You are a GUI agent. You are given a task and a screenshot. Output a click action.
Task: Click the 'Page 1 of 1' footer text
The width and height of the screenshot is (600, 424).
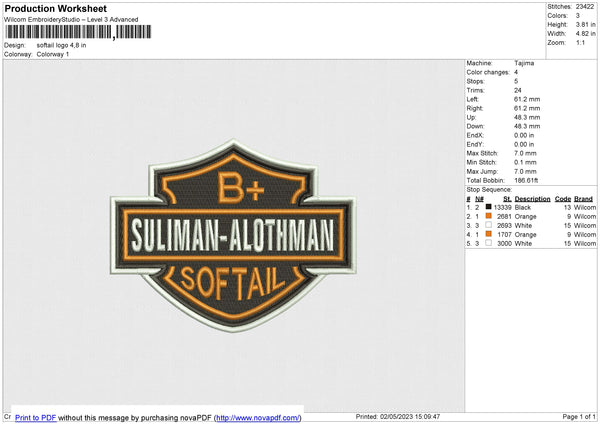tap(579, 416)
